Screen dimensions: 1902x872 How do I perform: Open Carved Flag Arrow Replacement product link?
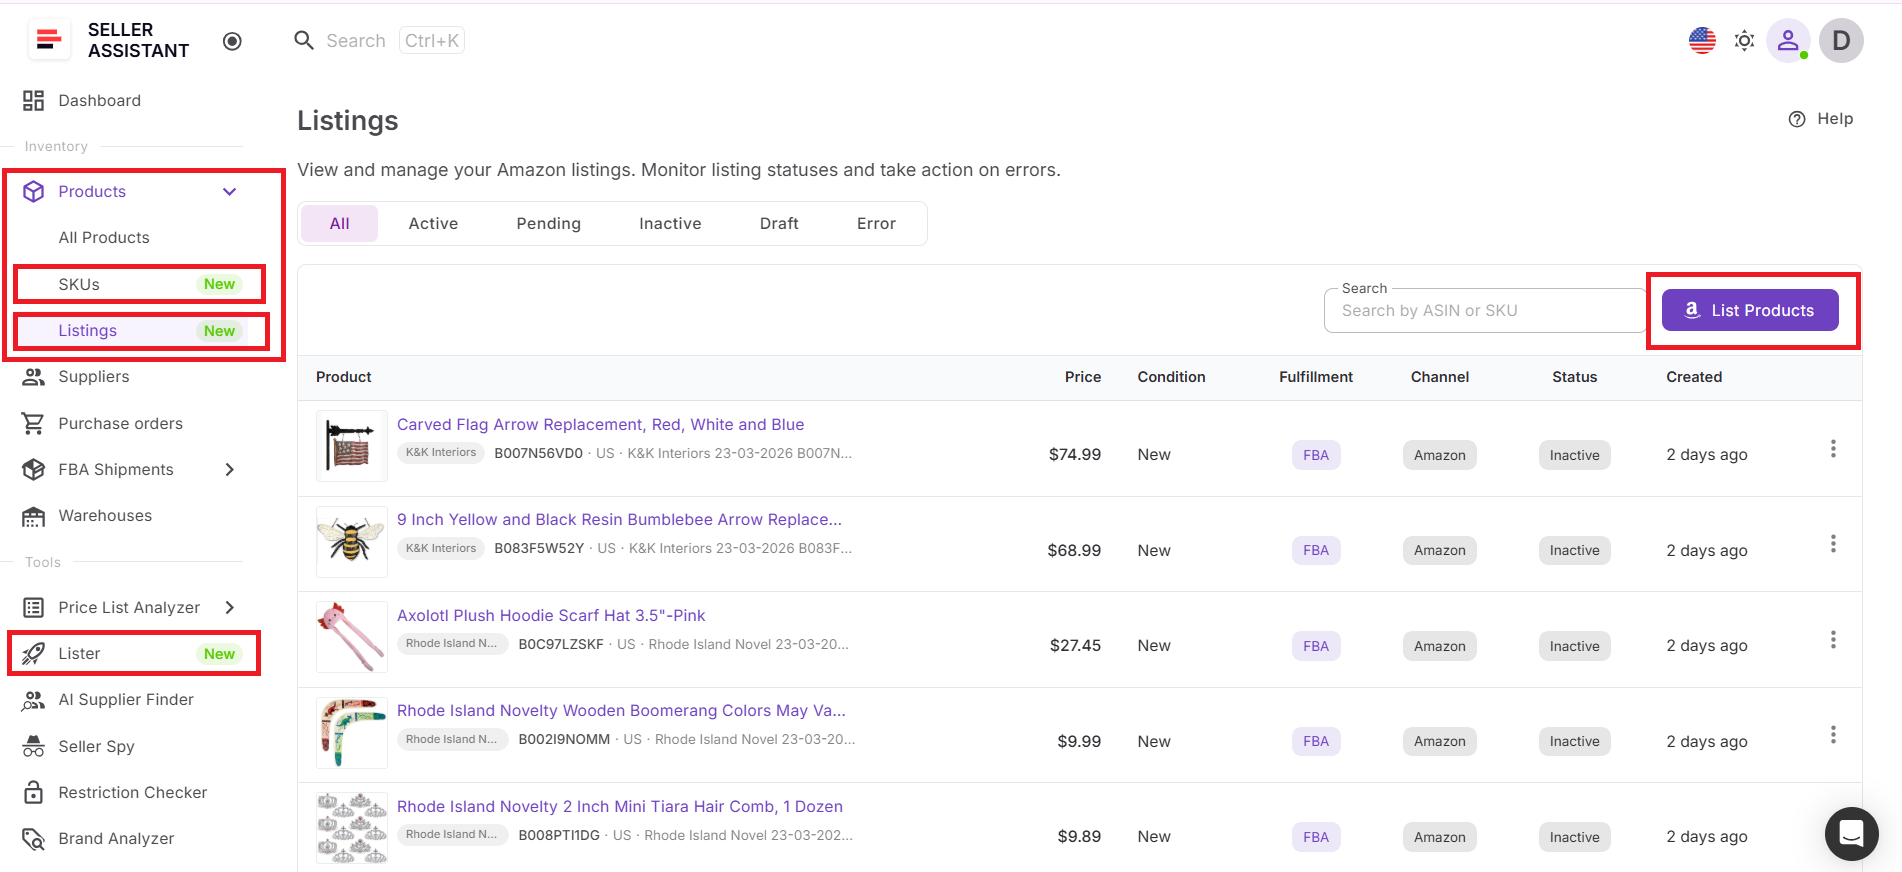[600, 424]
